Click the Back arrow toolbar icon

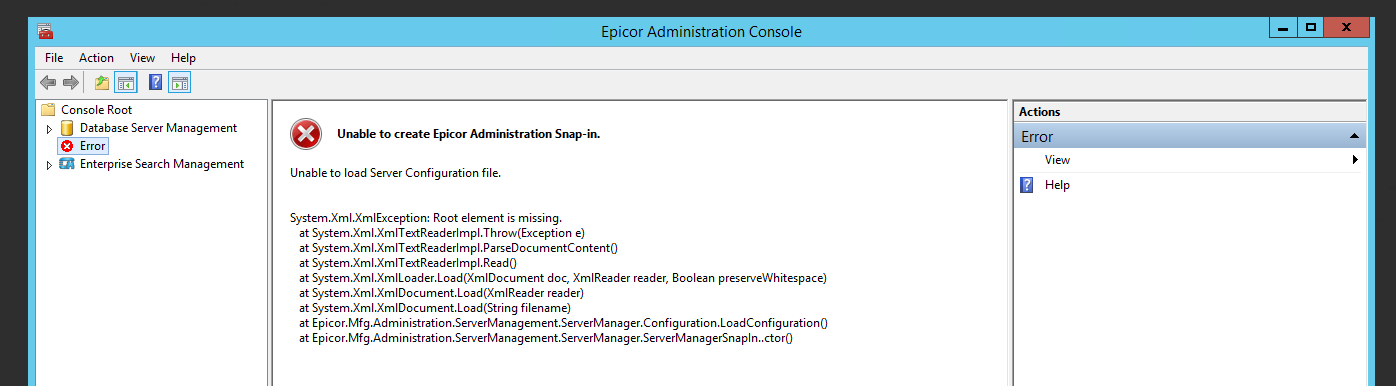(x=48, y=83)
